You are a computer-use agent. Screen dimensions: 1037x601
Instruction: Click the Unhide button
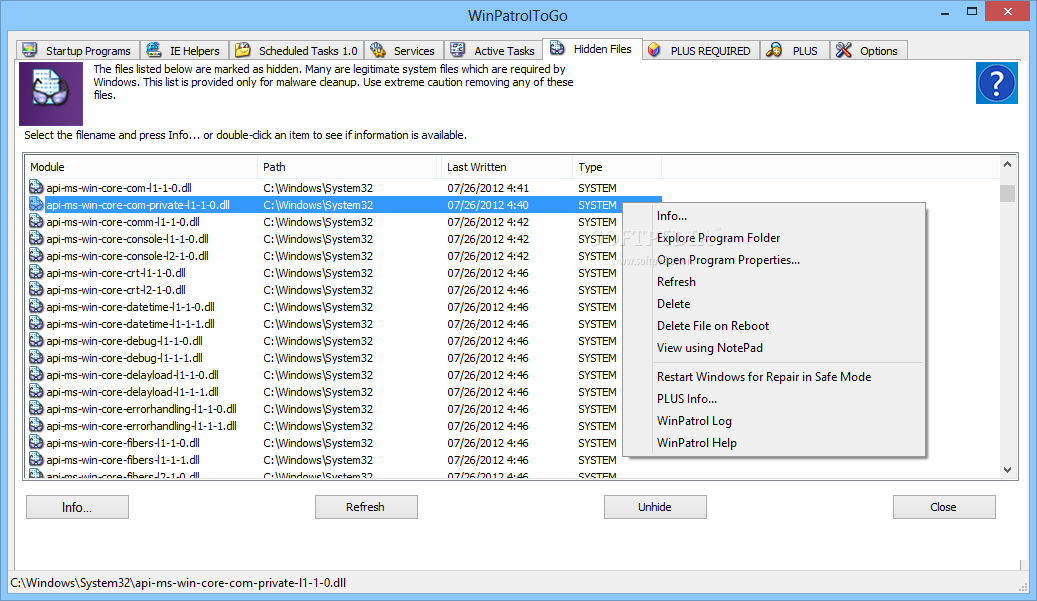point(655,507)
